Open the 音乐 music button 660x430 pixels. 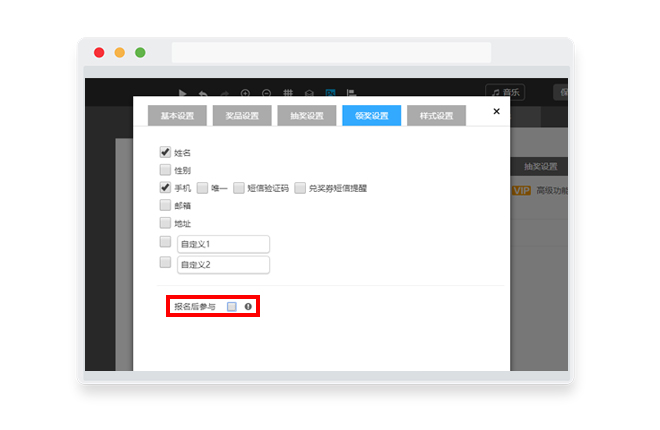pyautogui.click(x=505, y=92)
